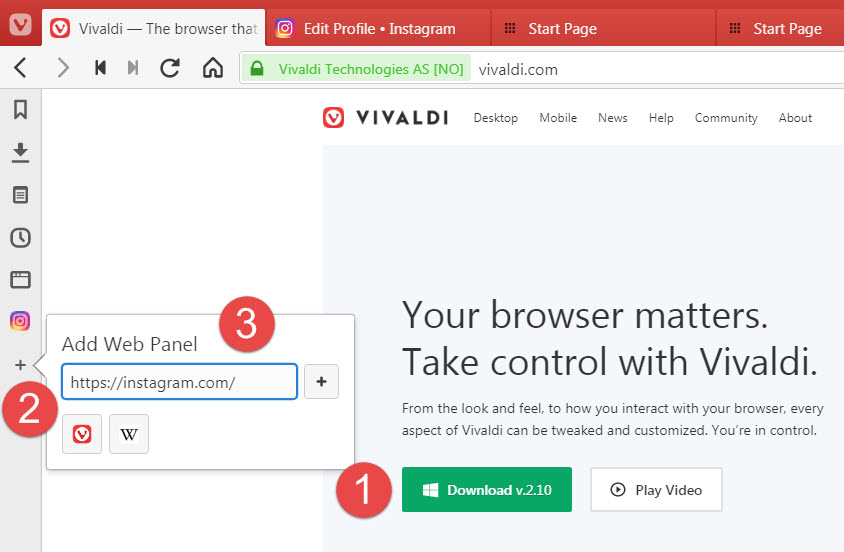The width and height of the screenshot is (844, 552).
Task: Switch to the Vivaldi browser tab
Action: 153,28
